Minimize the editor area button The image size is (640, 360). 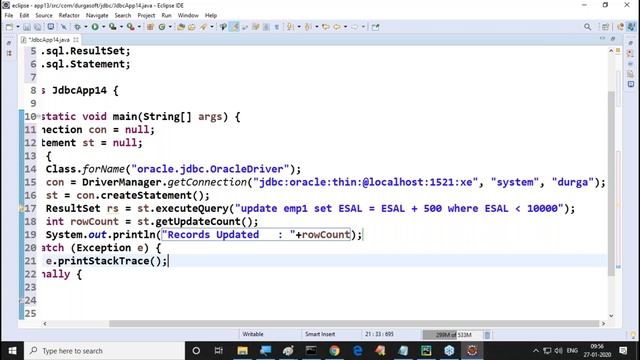click(602, 39)
